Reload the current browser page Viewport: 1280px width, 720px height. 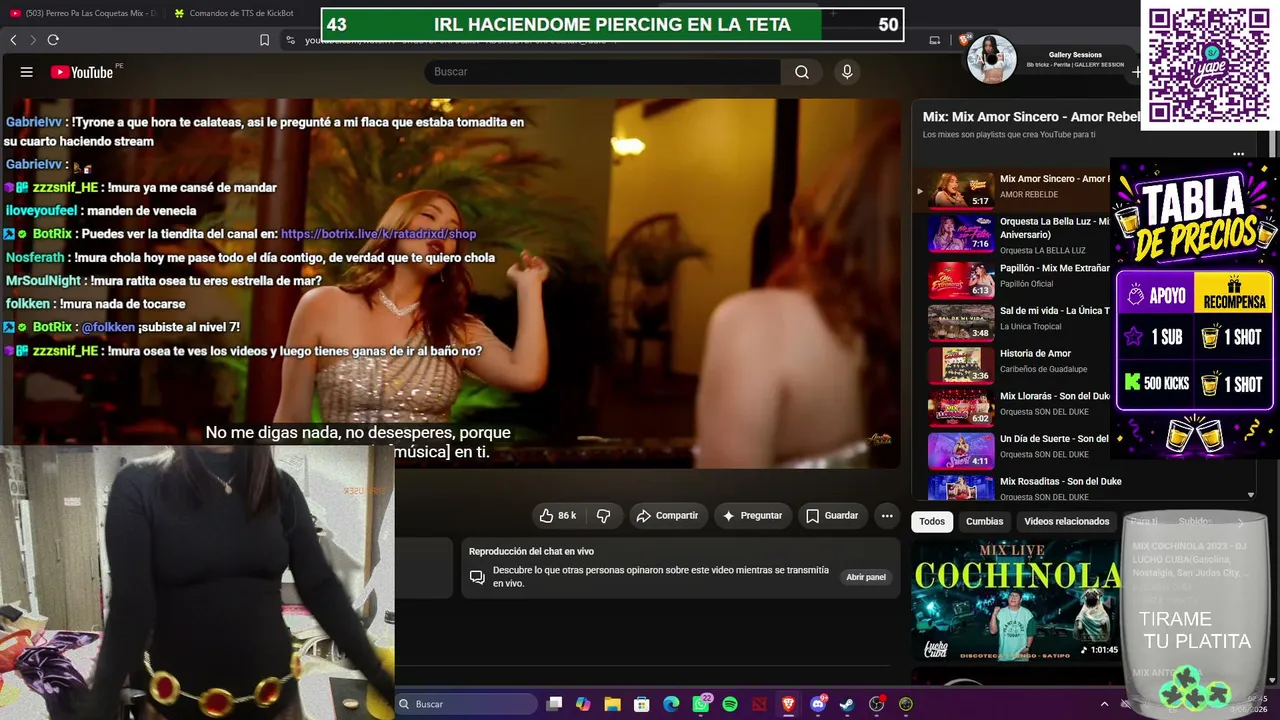pos(53,40)
